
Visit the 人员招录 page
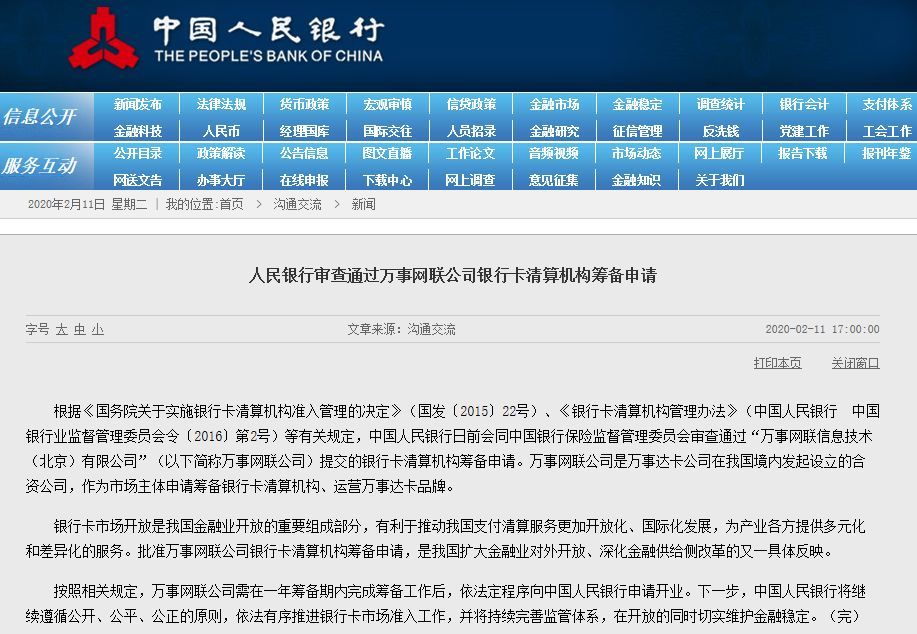pos(471,131)
